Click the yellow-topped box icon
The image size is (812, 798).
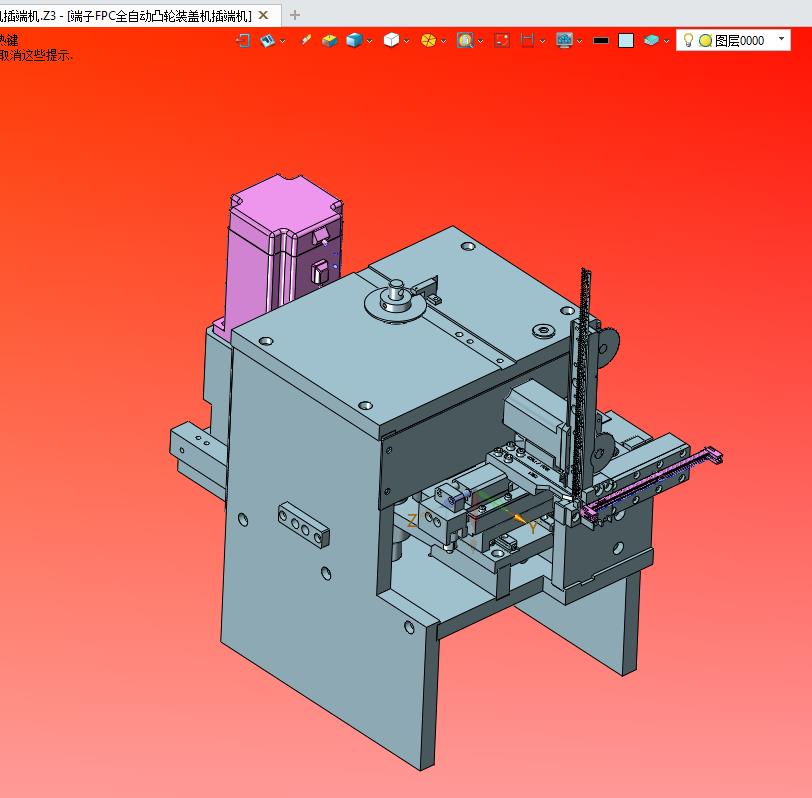pyautogui.click(x=329, y=40)
